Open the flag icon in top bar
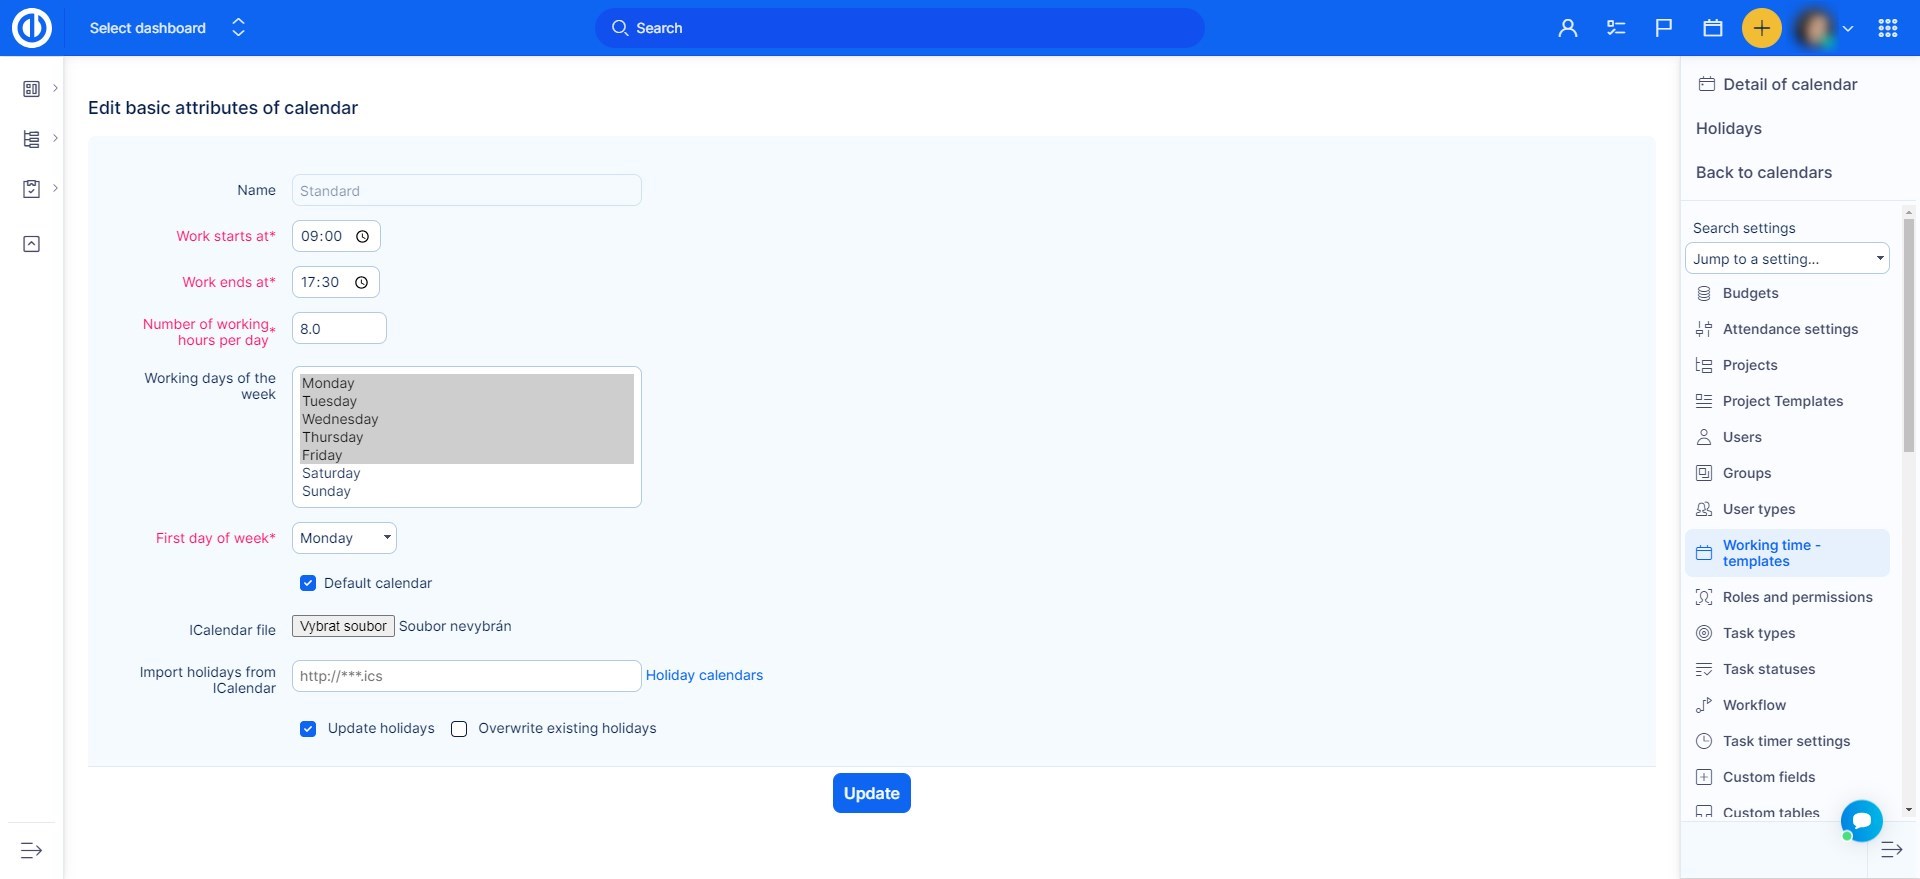The height and width of the screenshot is (879, 1920). 1664,28
